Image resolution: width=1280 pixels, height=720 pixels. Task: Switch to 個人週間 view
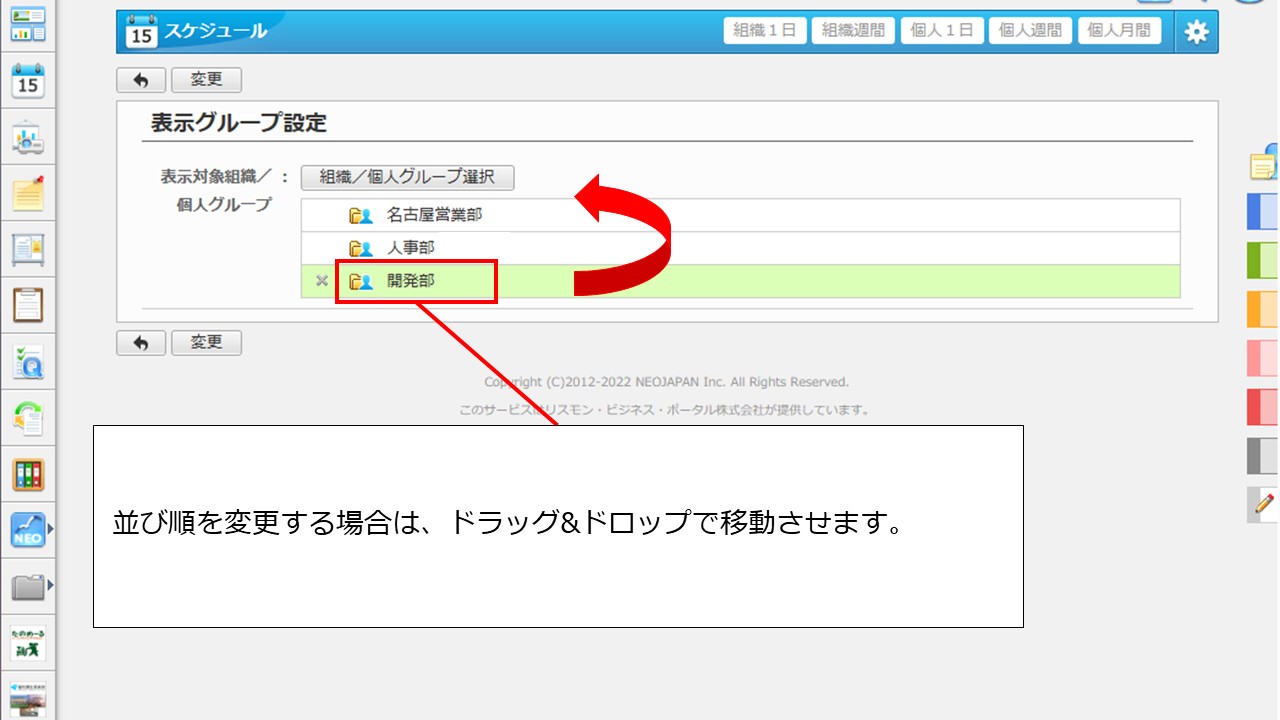[1030, 31]
